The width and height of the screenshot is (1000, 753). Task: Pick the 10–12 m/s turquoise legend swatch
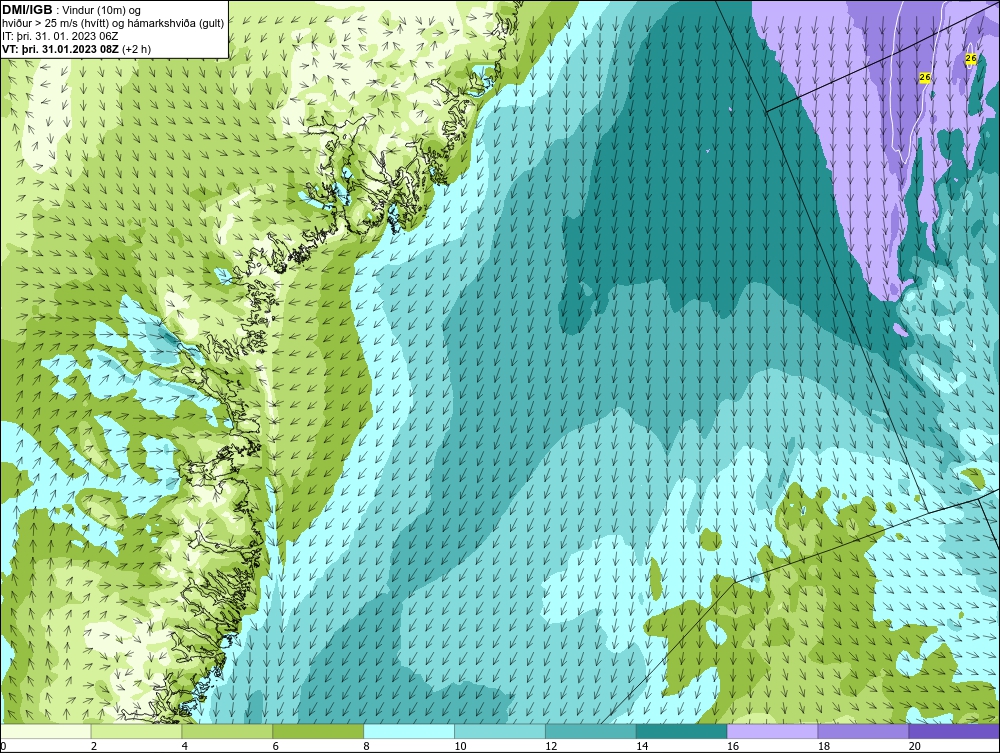[499, 731]
